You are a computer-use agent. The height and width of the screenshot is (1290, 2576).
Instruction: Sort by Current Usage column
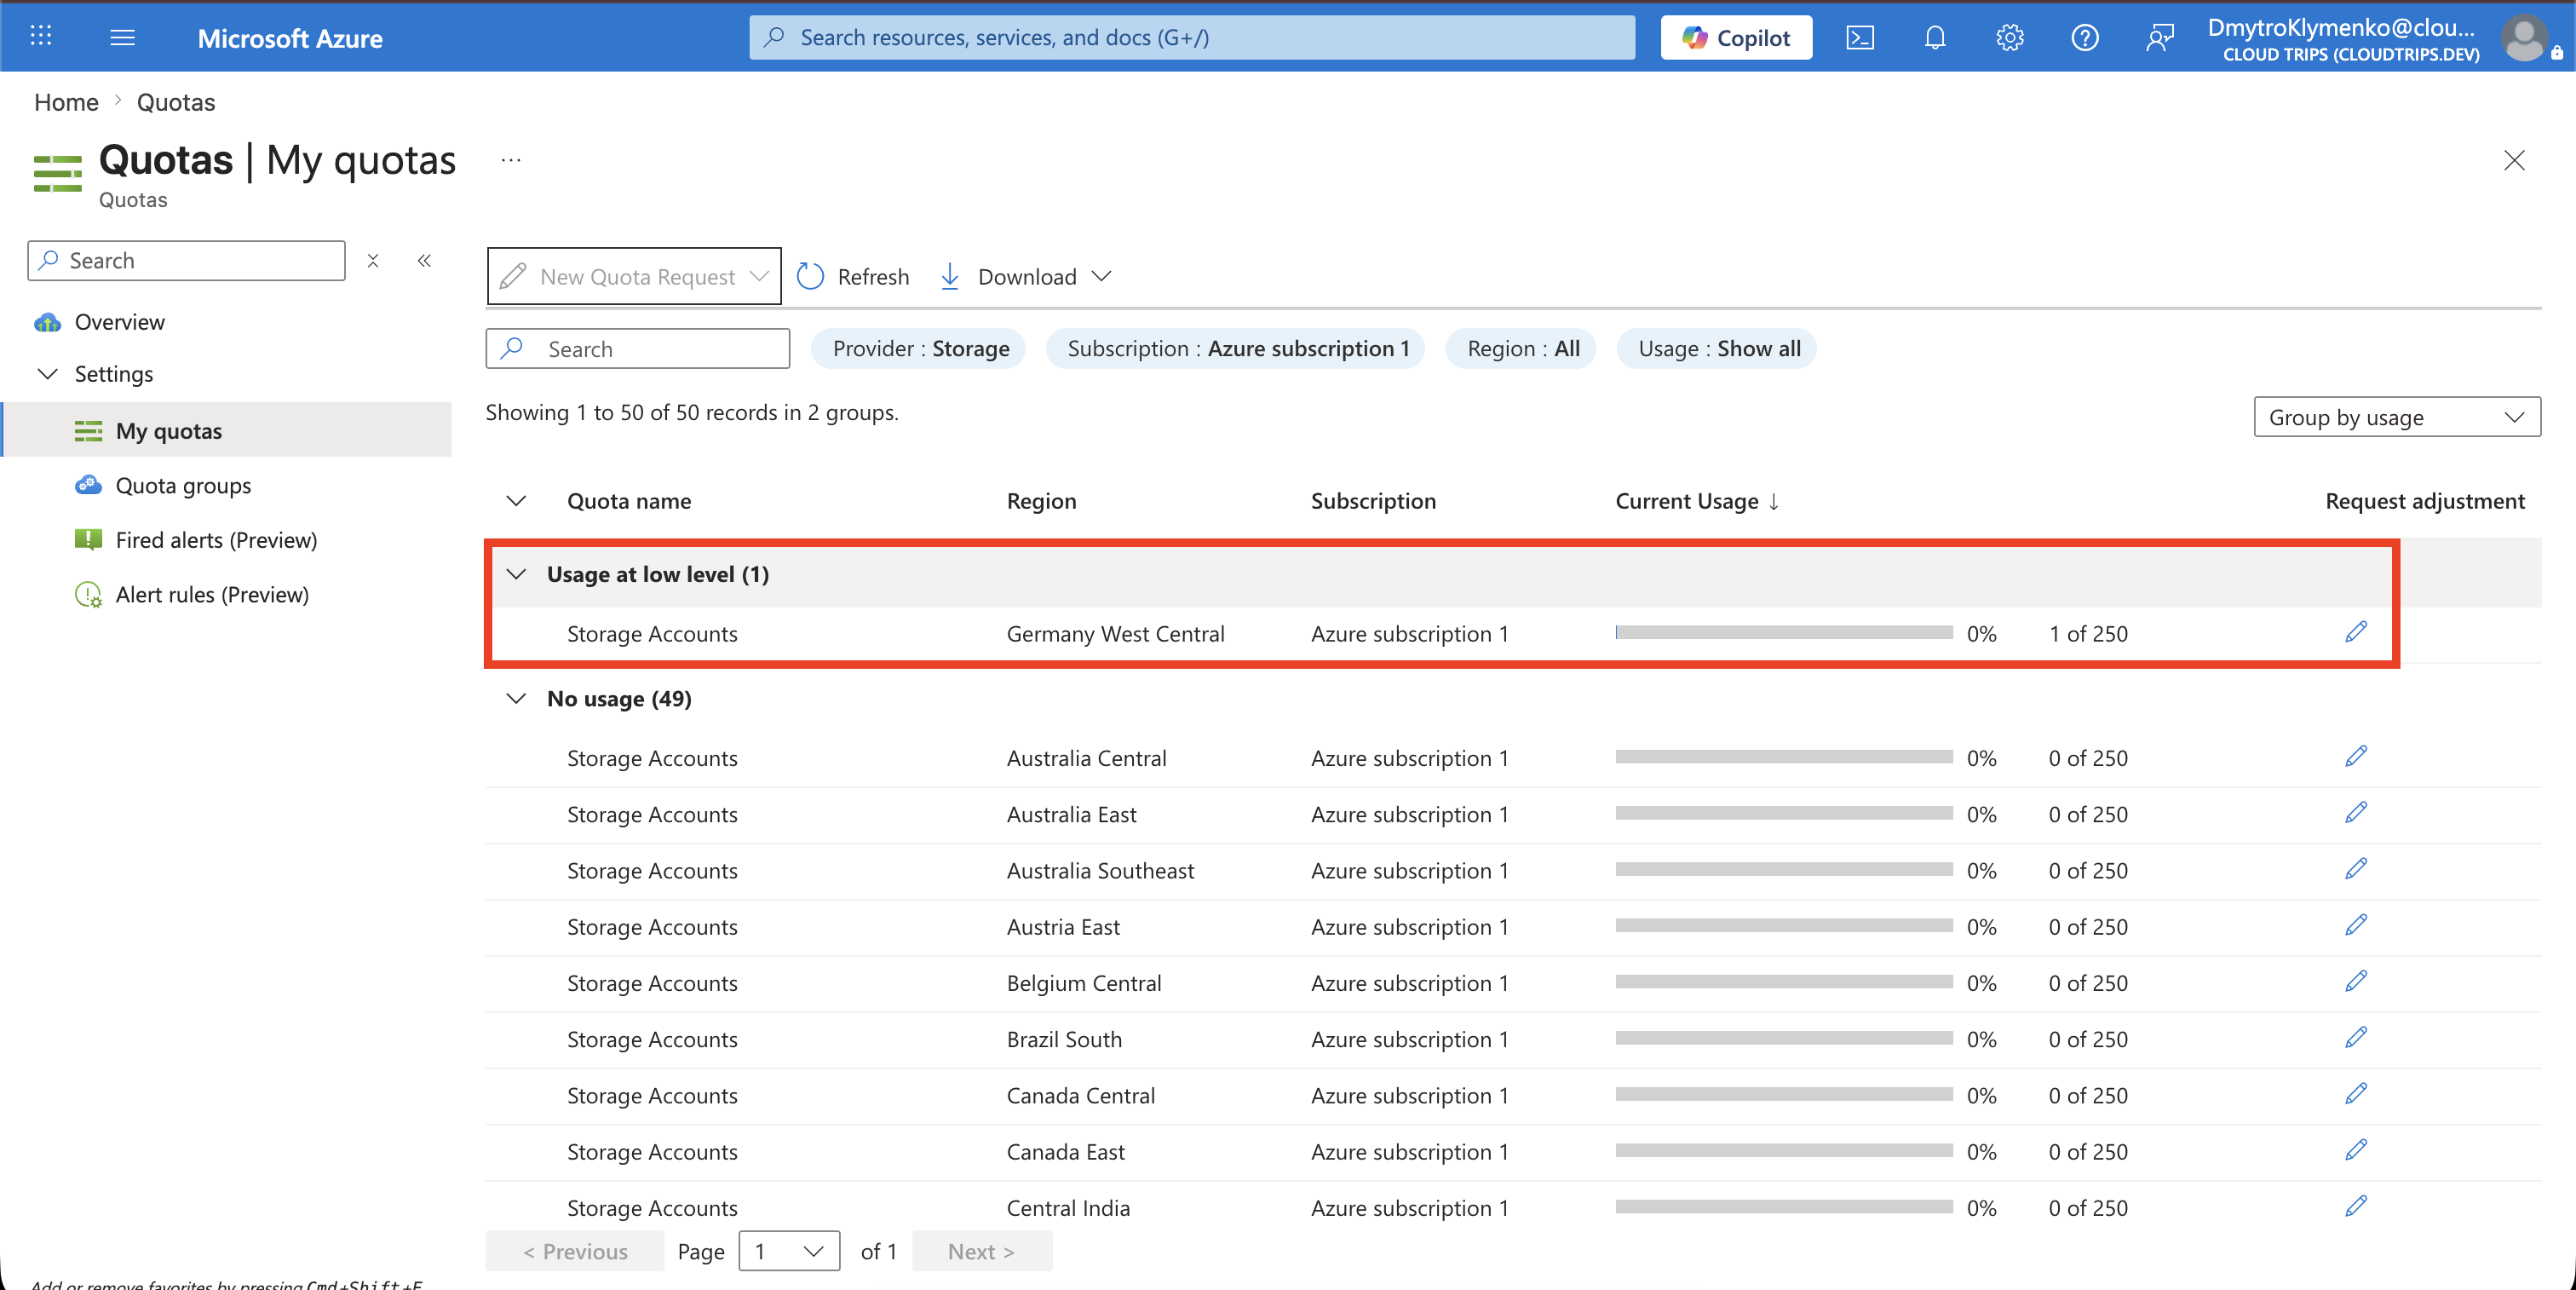point(1697,501)
